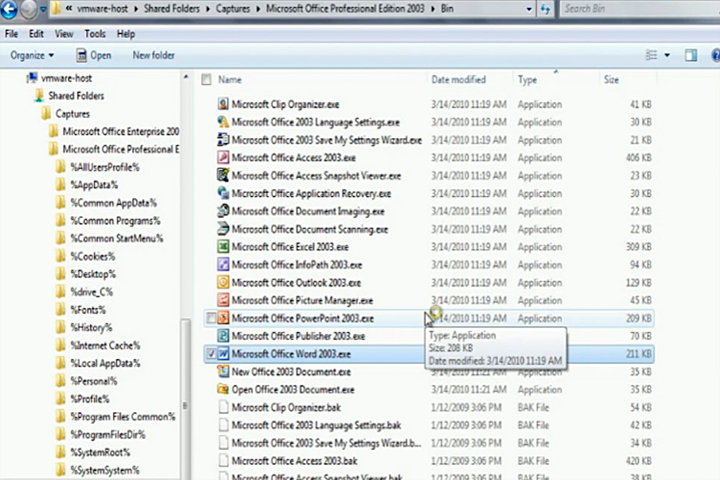Open the Help menu

[x=125, y=34]
